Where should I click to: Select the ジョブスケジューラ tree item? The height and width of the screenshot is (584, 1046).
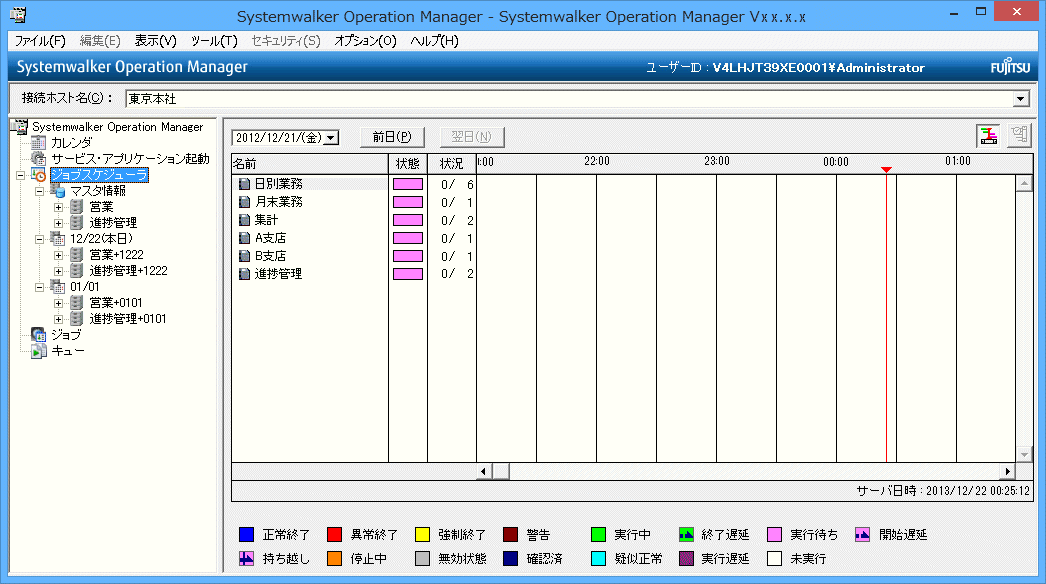tap(99, 175)
